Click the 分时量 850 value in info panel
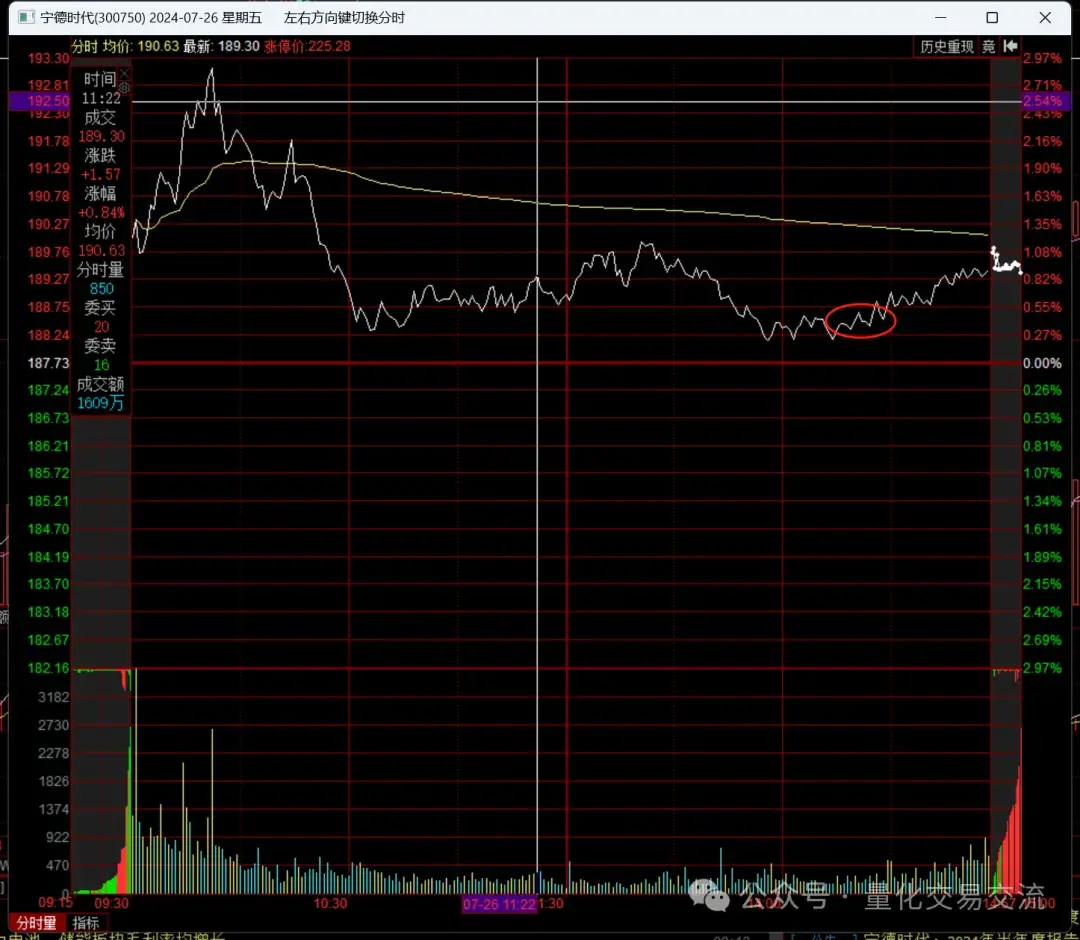Viewport: 1080px width, 940px height. pyautogui.click(x=101, y=289)
